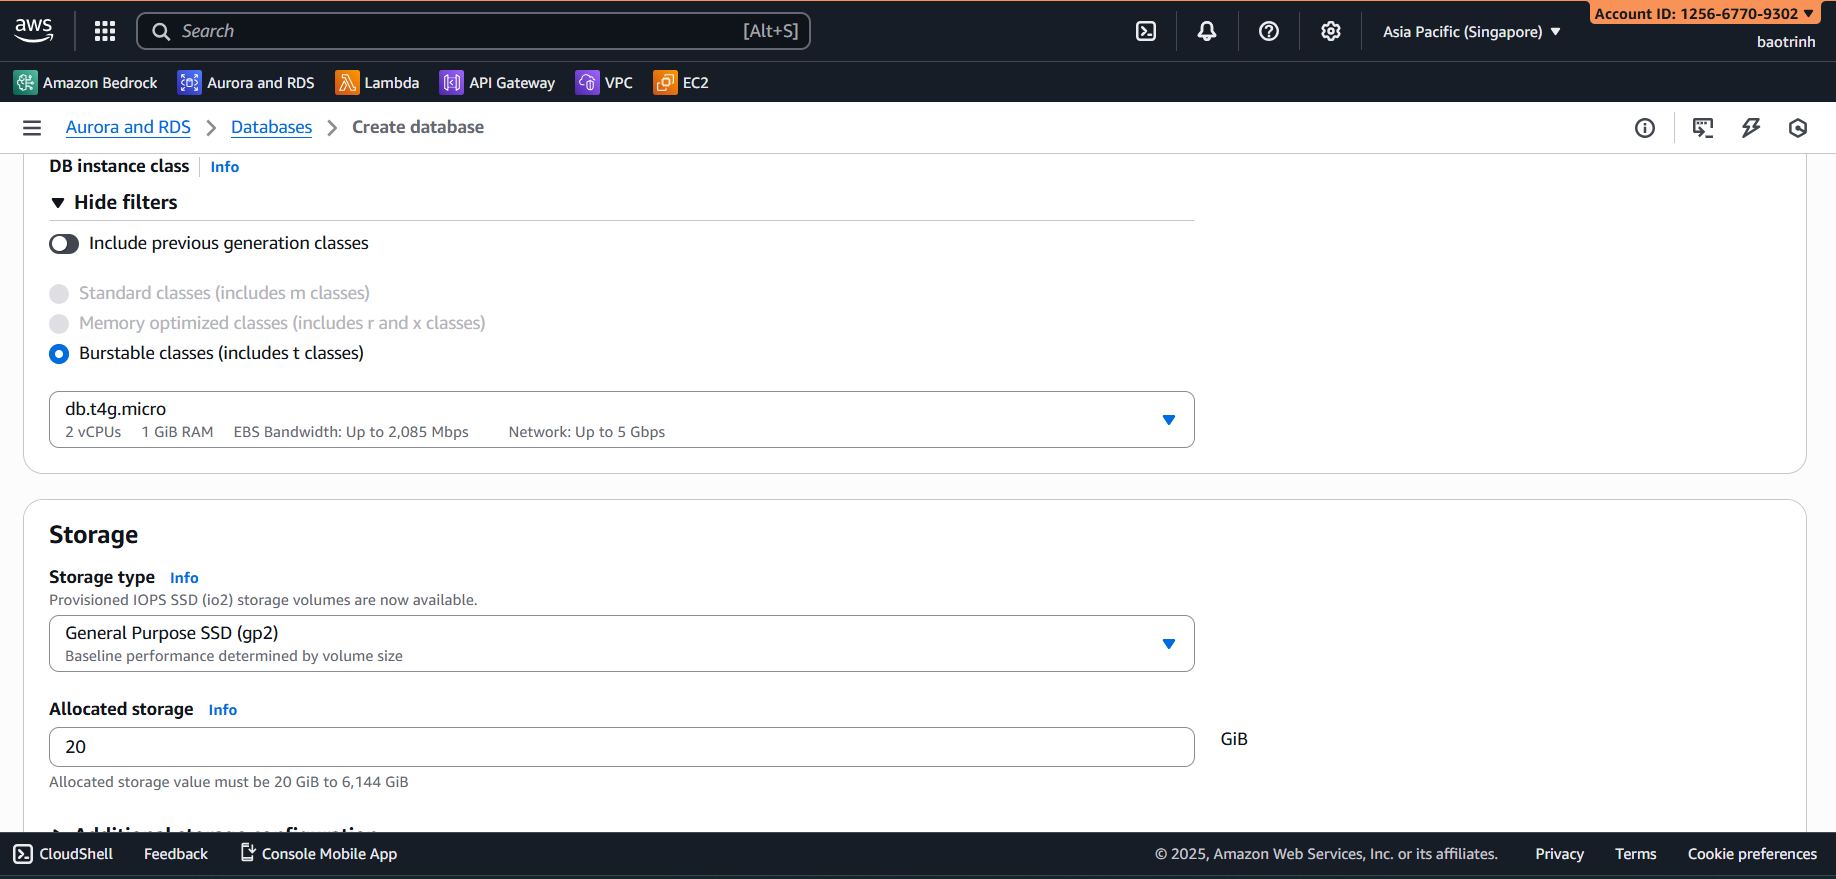Expand the General Purpose SSD storage type dropdown
1836x879 pixels.
[x=621, y=644]
